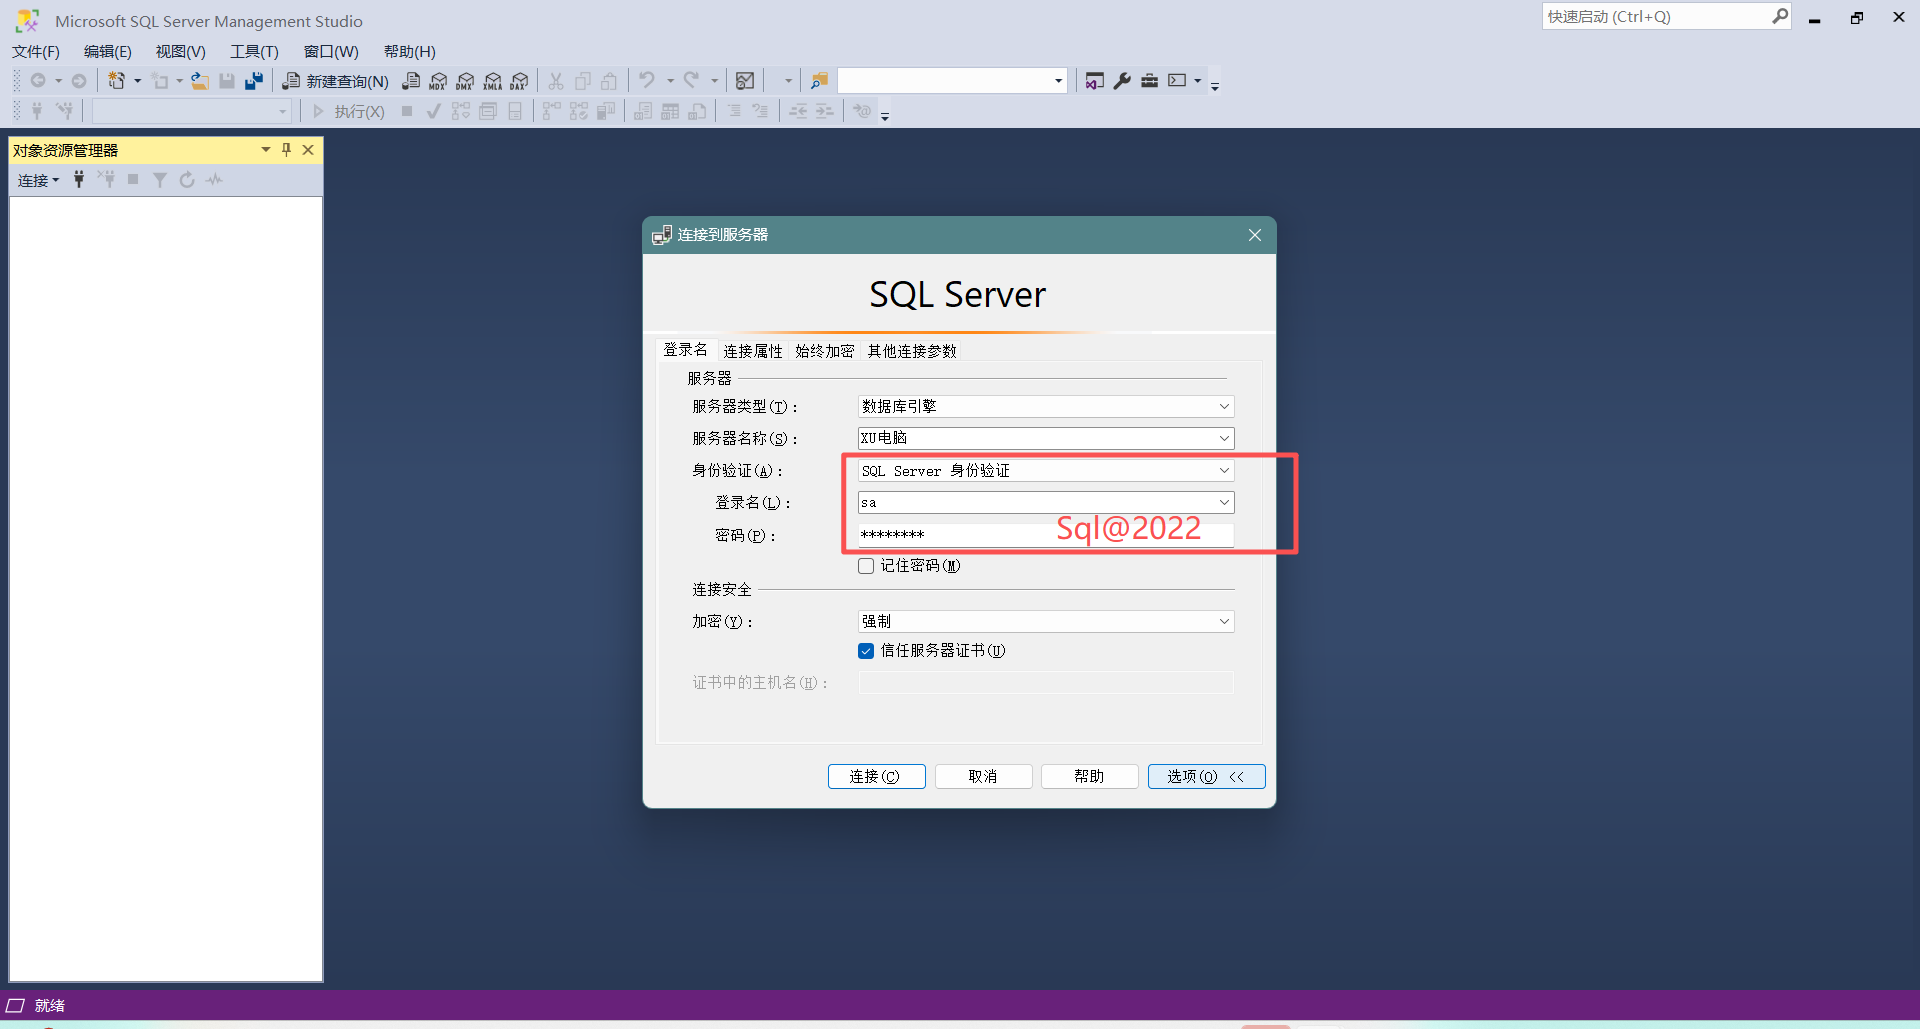Click the Find in Files folder icon
The height and width of the screenshot is (1029, 1920).
819,81
